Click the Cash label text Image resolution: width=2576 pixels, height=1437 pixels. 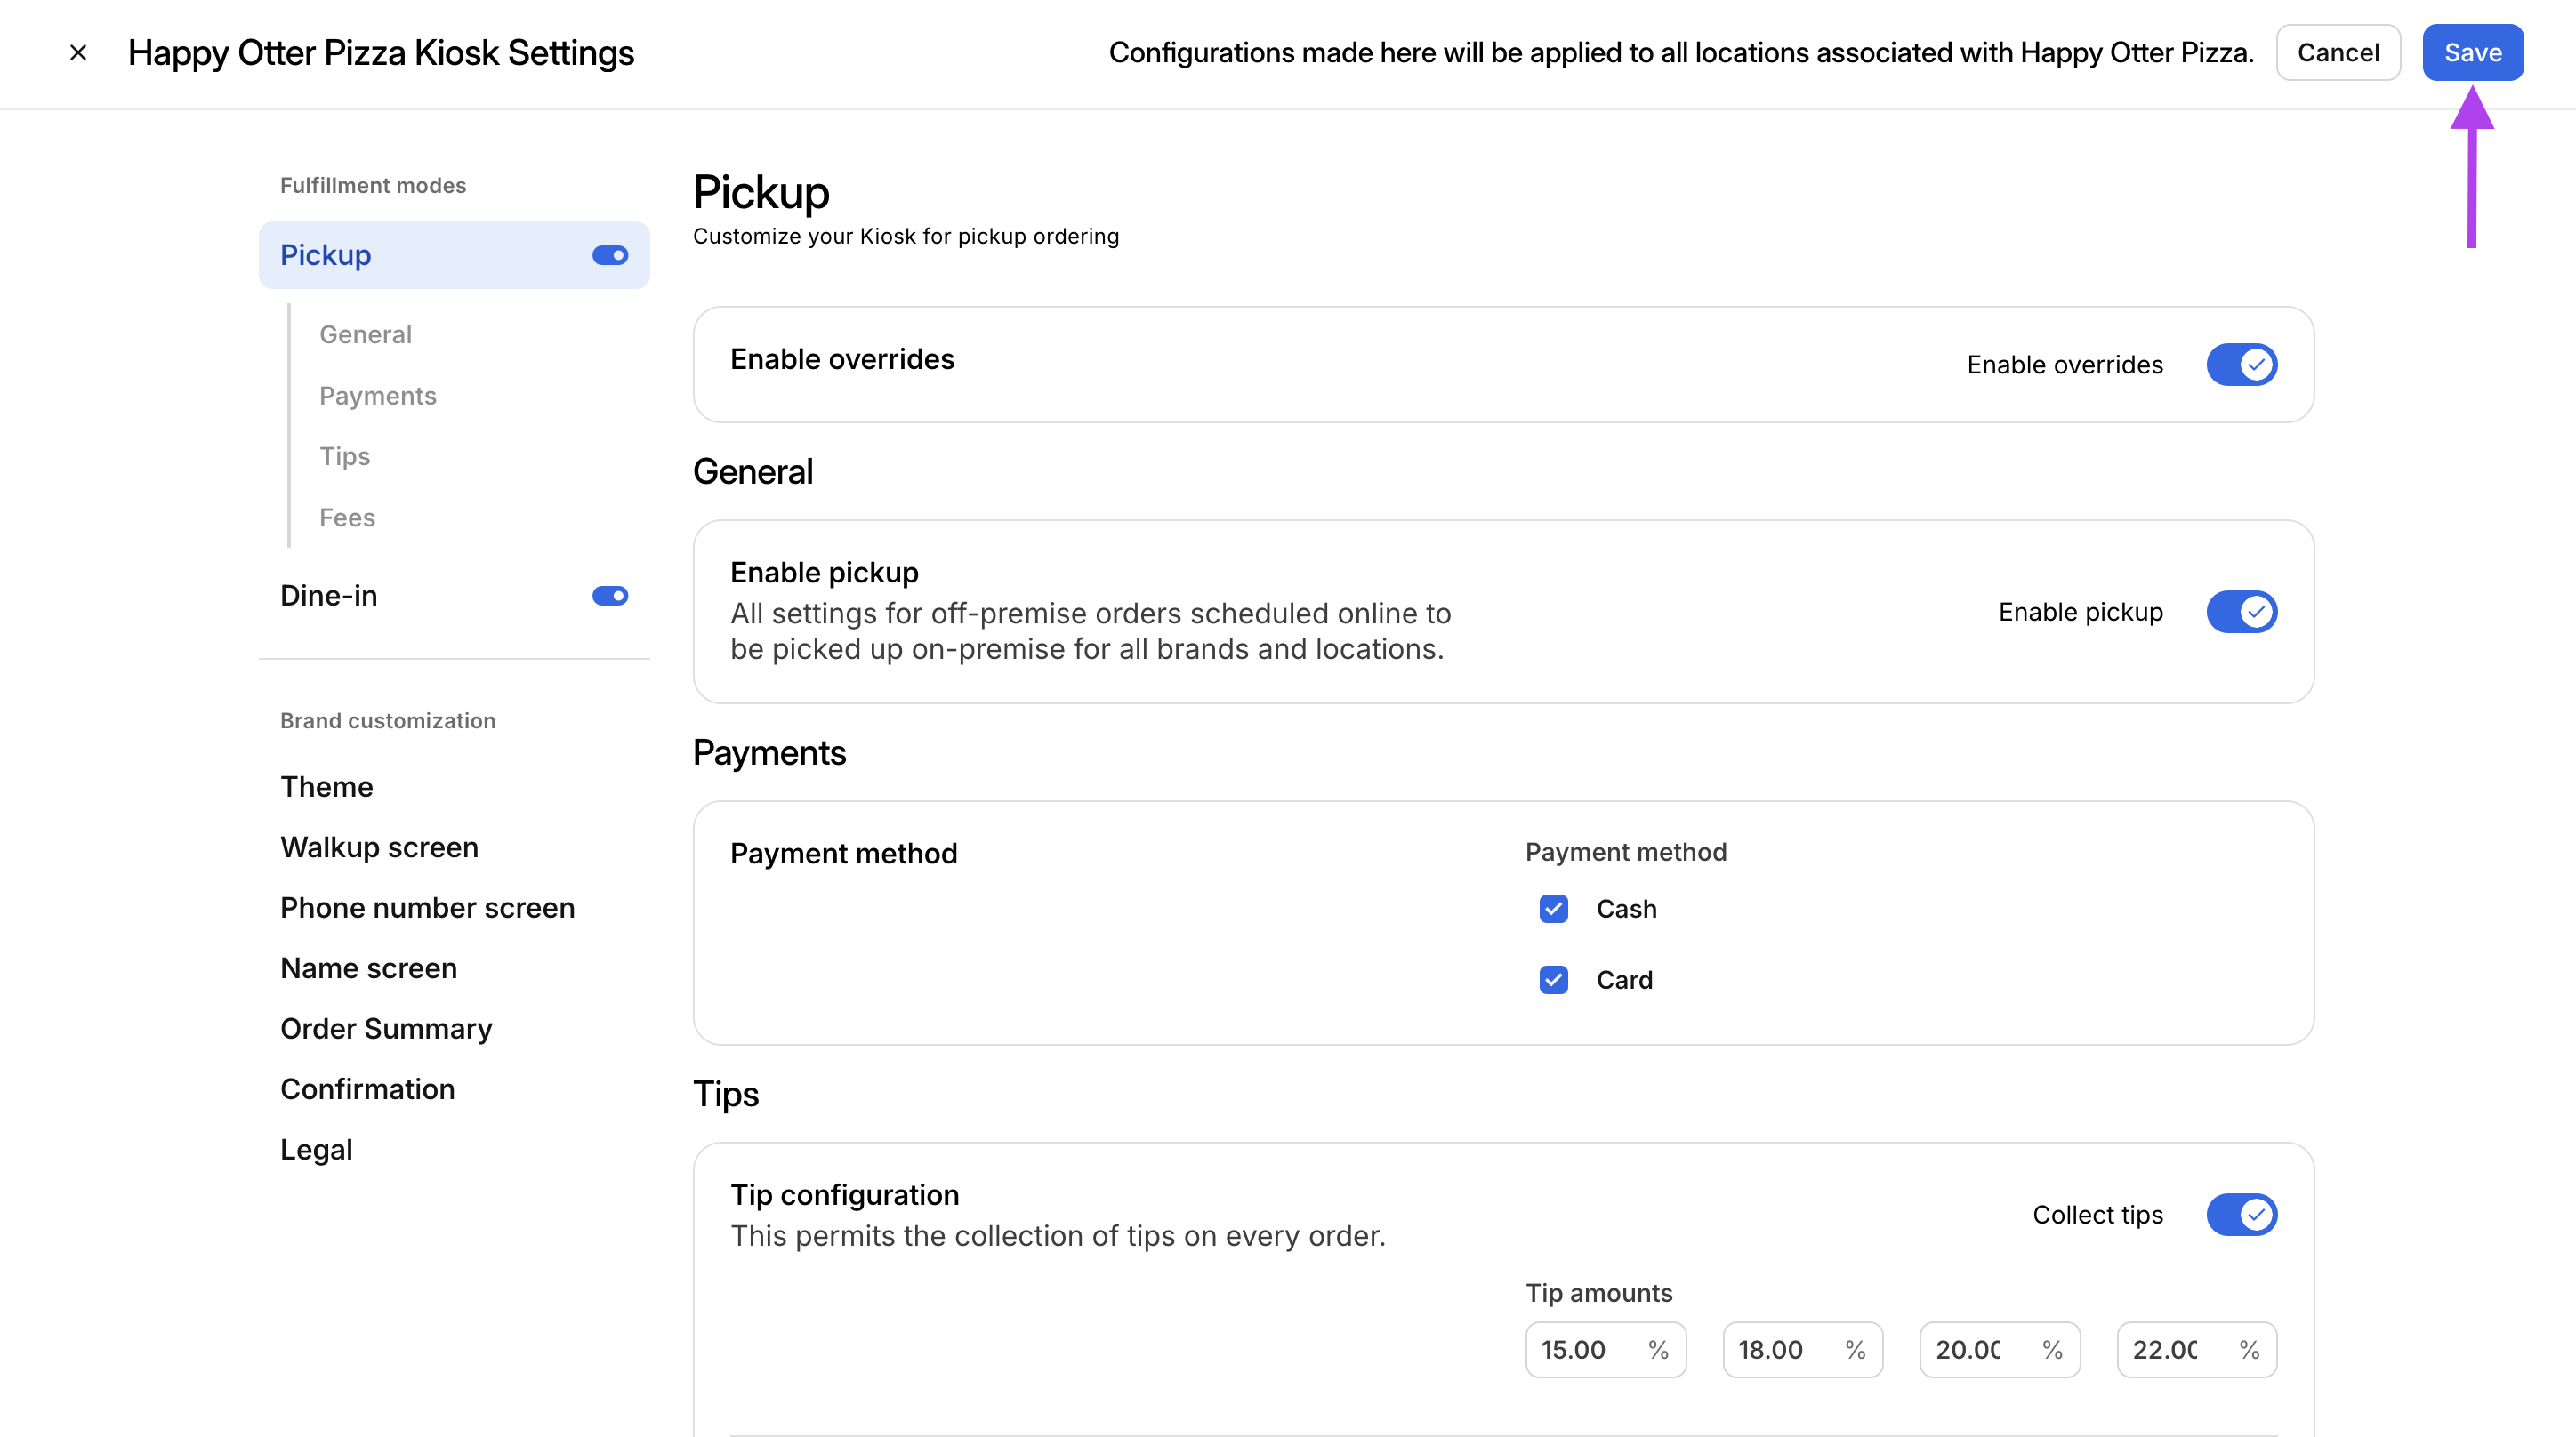(x=1626, y=908)
